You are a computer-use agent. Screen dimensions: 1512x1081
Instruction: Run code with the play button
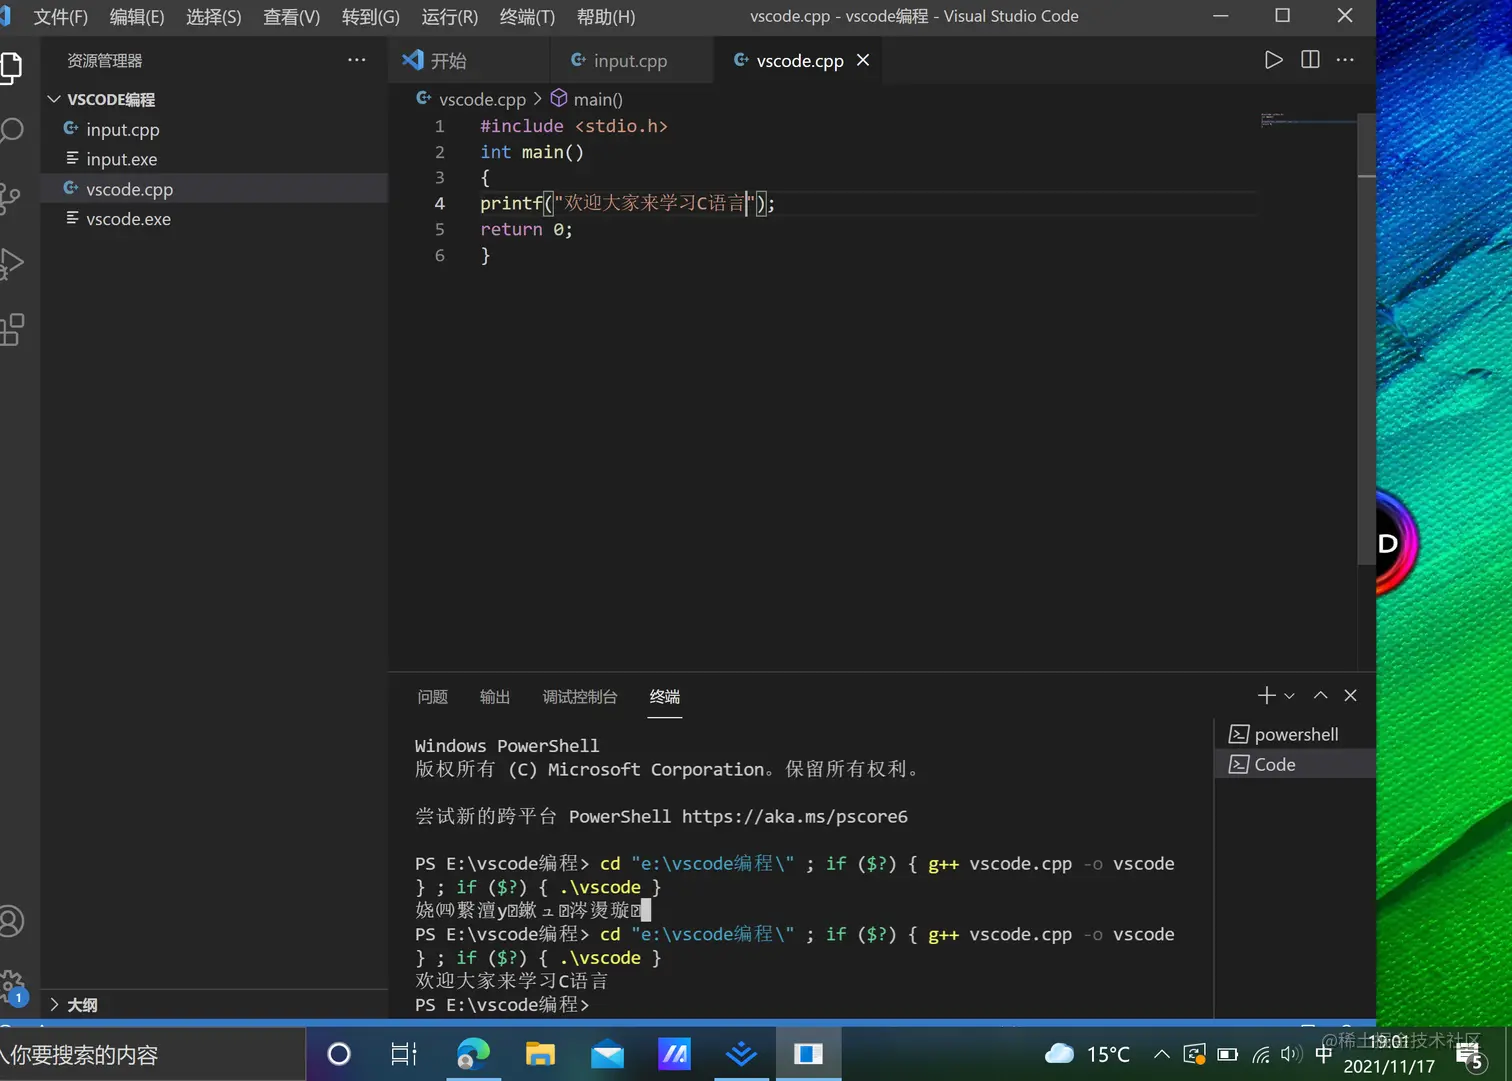click(1273, 60)
